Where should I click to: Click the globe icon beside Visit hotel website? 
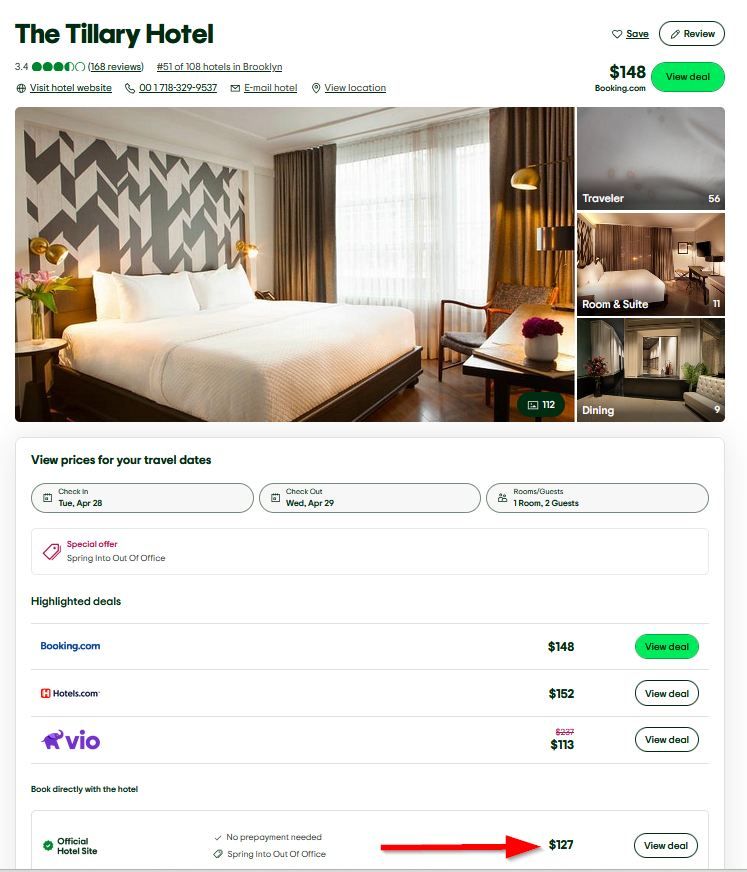click(x=21, y=88)
